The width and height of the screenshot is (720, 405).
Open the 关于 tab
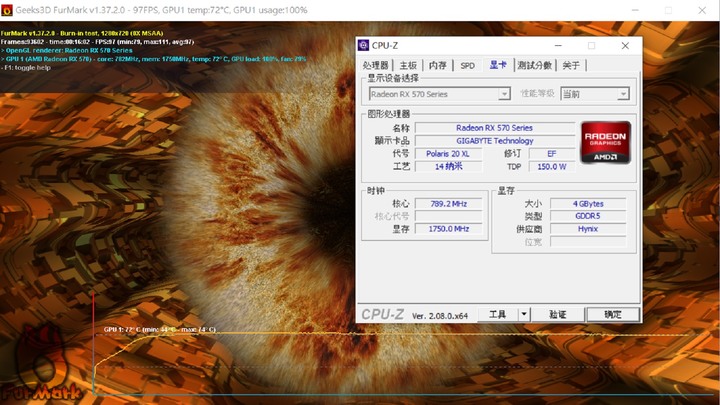point(571,65)
